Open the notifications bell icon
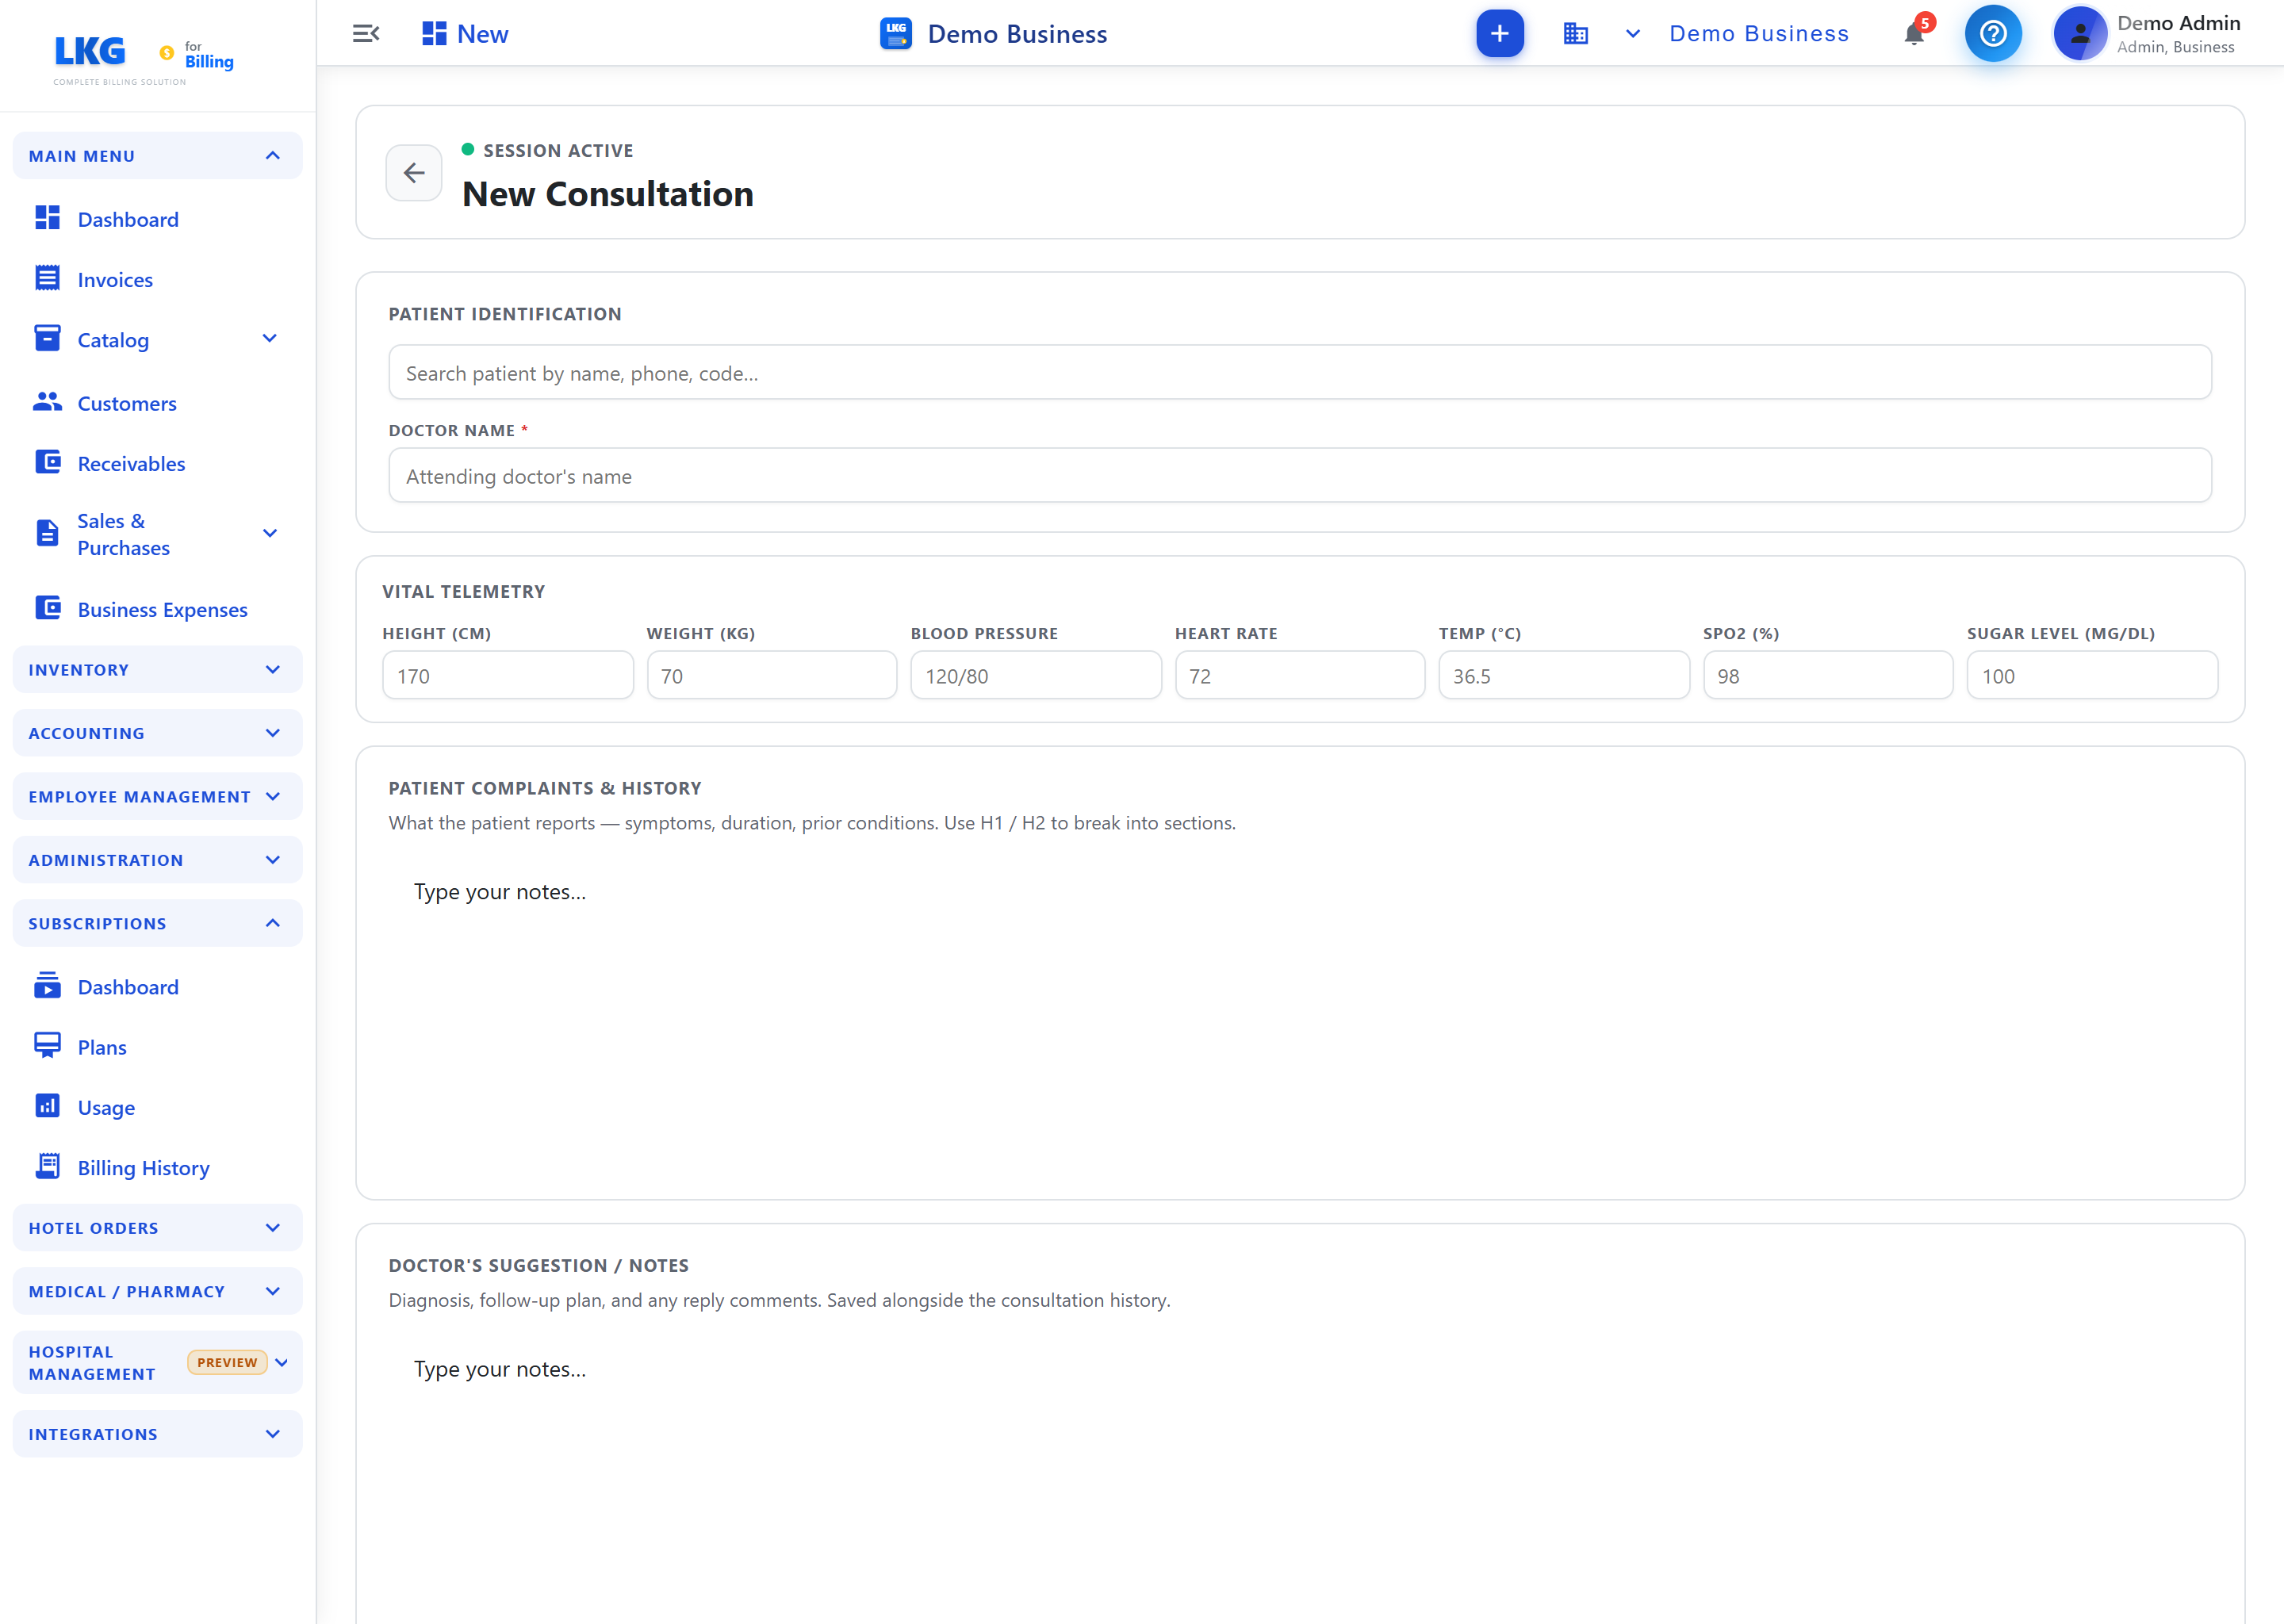 [x=1914, y=34]
